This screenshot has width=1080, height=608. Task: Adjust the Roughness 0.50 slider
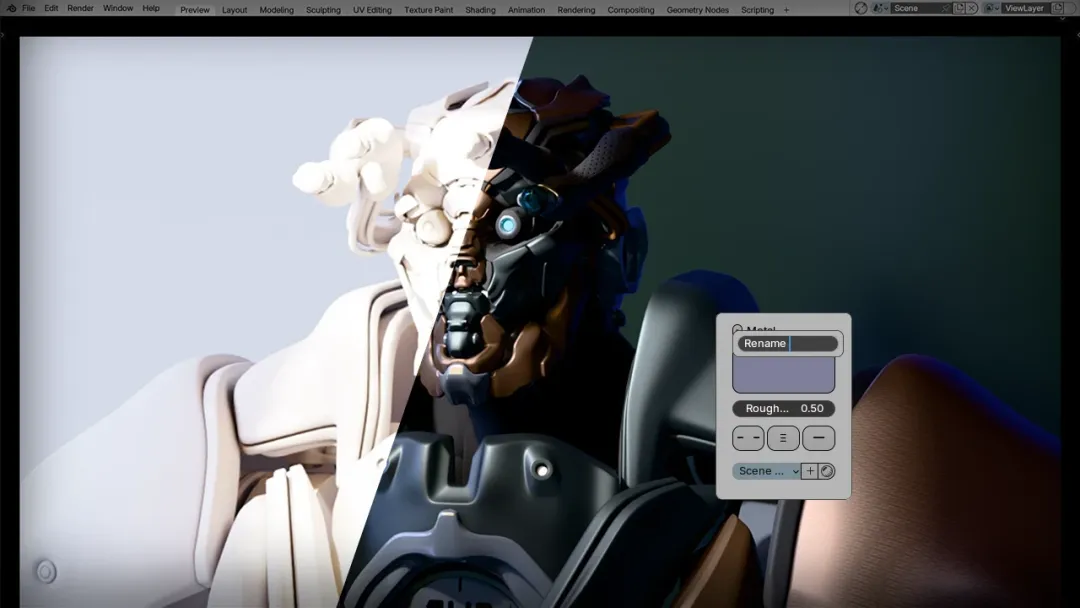(x=783, y=408)
